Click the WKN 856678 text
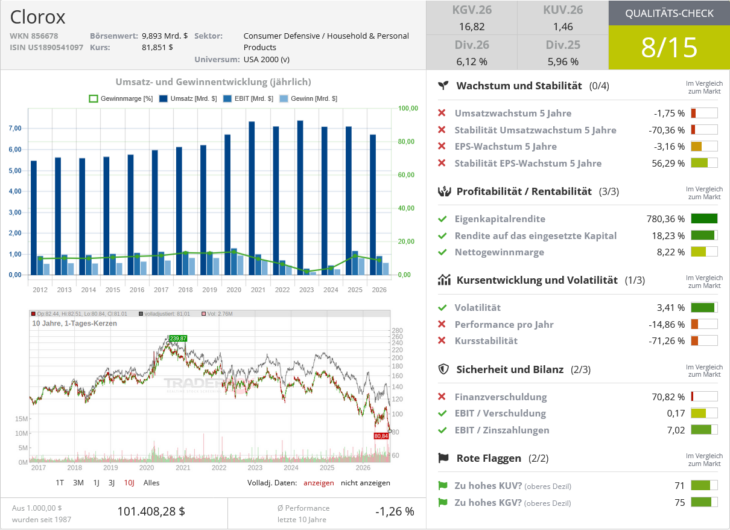 coord(34,36)
